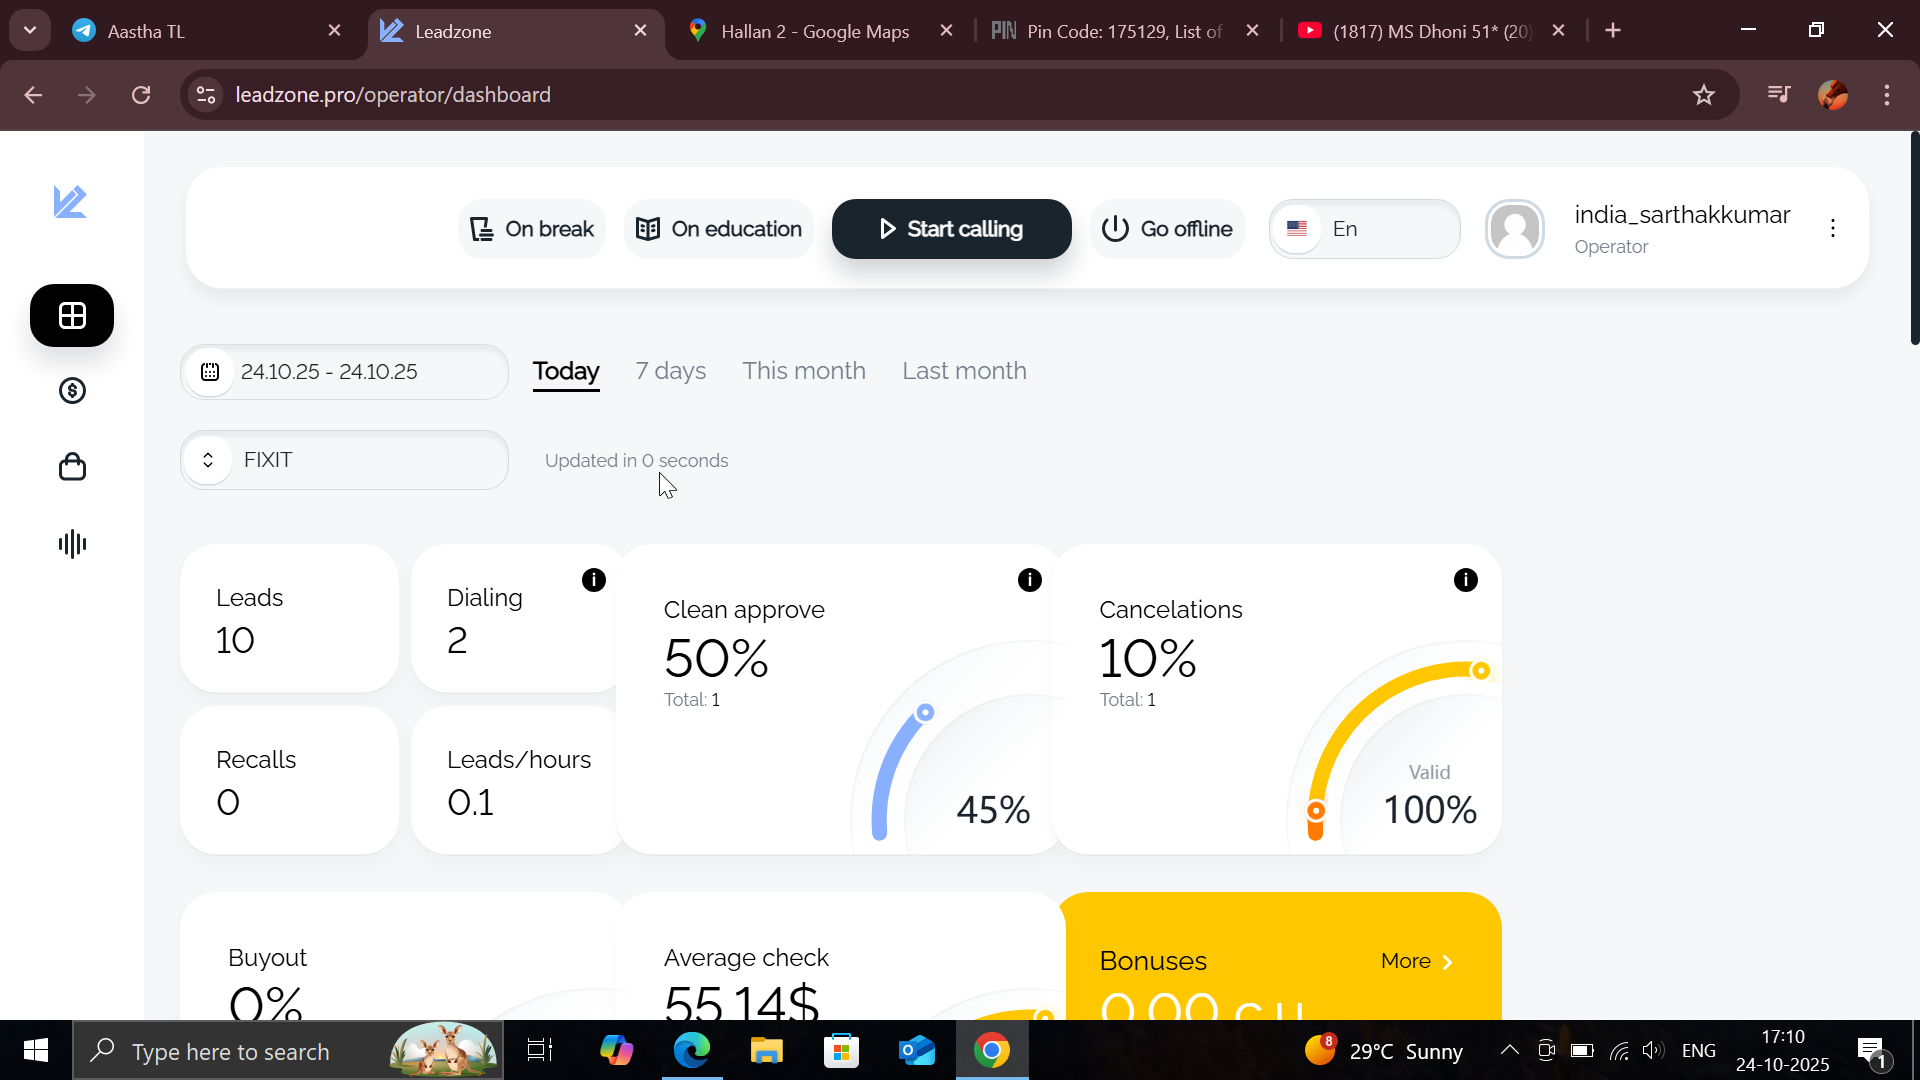
Task: Open the three-dot operator profile menu
Action: 1833,229
